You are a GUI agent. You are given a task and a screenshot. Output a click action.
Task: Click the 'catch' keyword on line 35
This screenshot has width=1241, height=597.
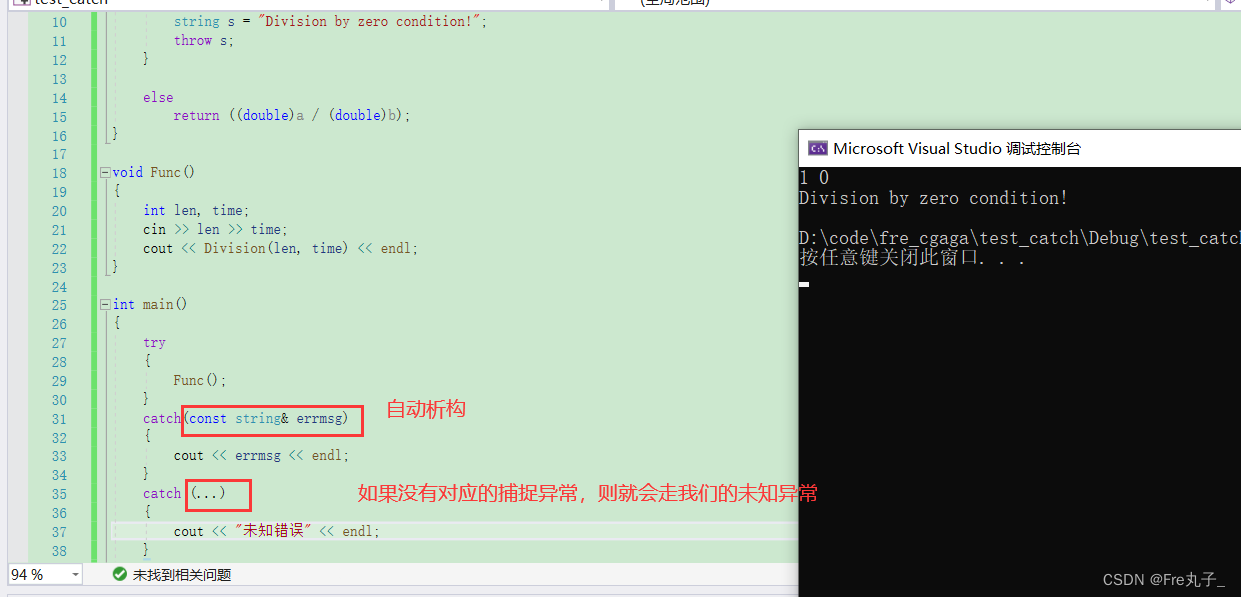[162, 494]
